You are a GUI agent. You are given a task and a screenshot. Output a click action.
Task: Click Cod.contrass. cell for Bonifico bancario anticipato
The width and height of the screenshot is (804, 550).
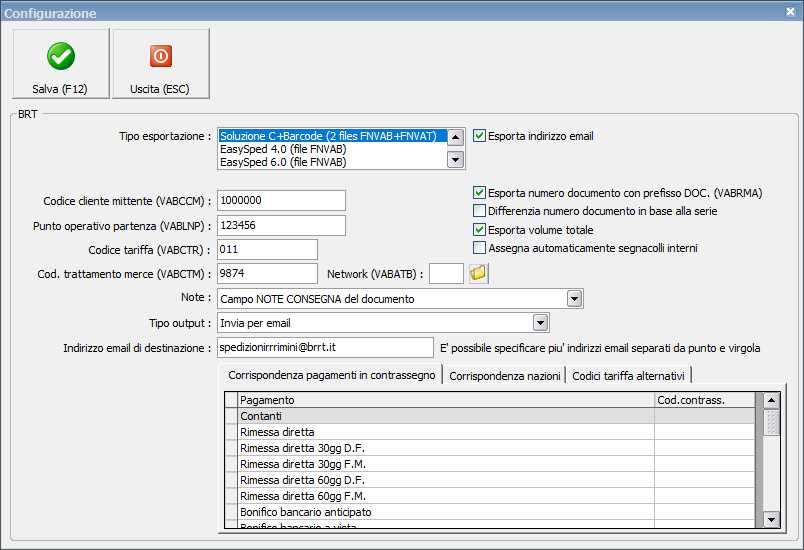point(705,512)
